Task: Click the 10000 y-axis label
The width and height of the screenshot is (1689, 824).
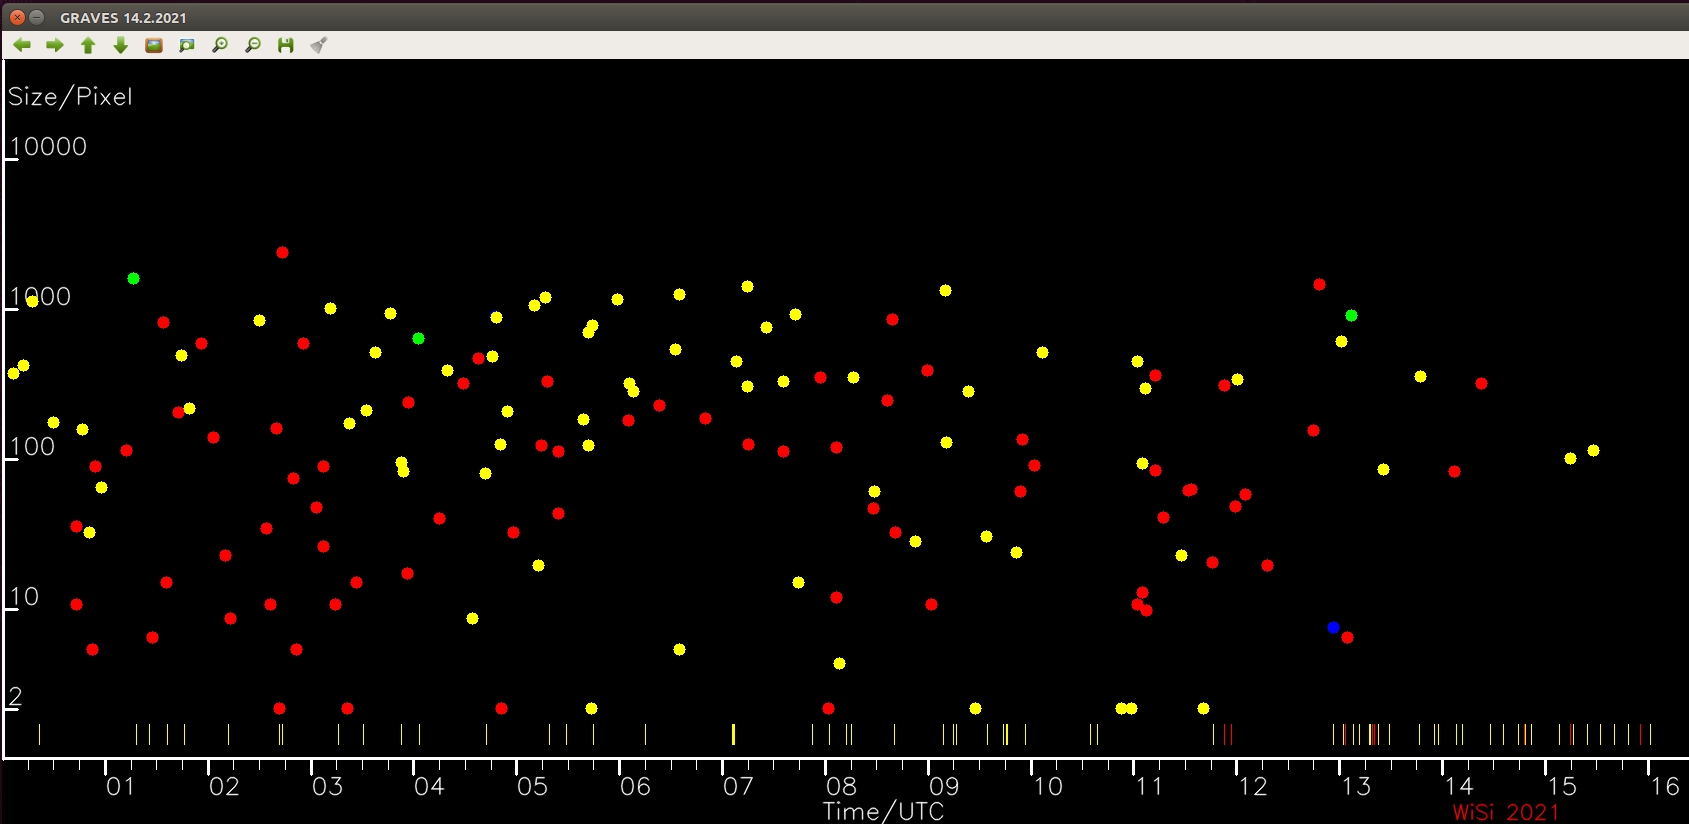Action: pyautogui.click(x=48, y=147)
